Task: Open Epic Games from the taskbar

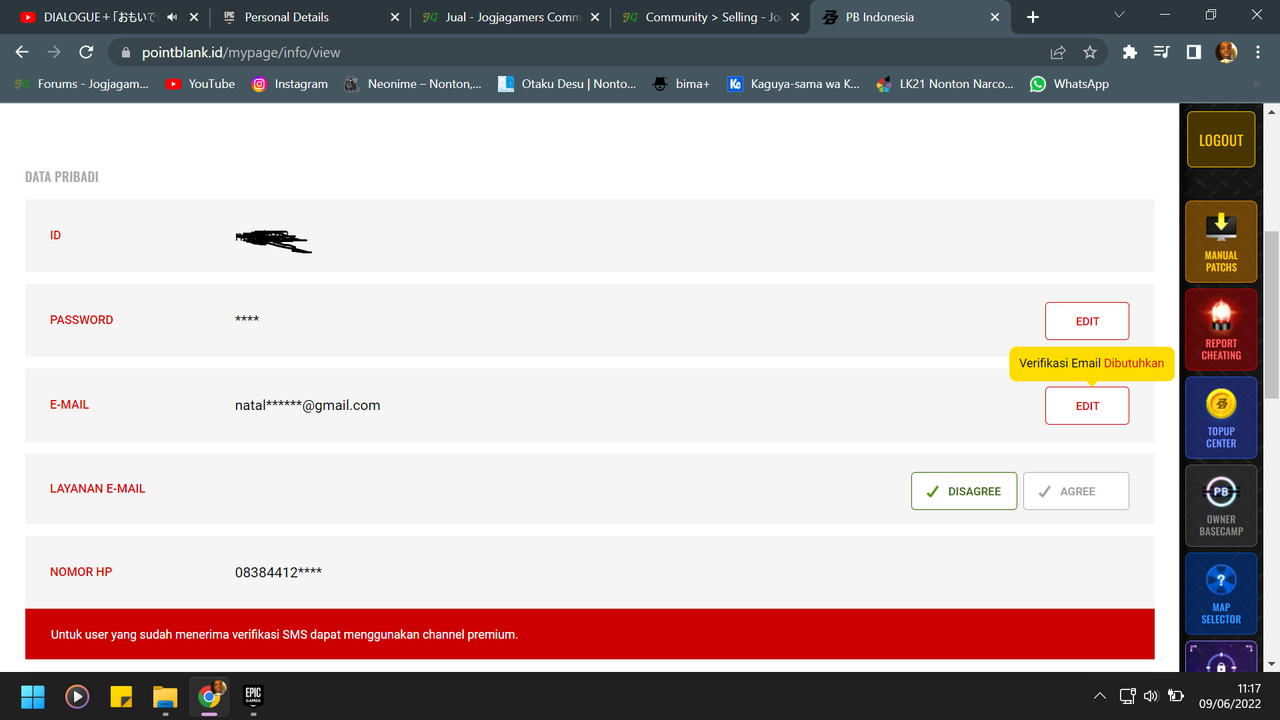Action: pos(253,696)
